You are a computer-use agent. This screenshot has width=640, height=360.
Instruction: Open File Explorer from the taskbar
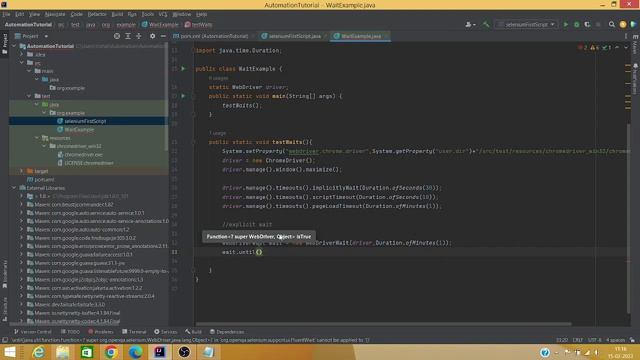coord(62,352)
